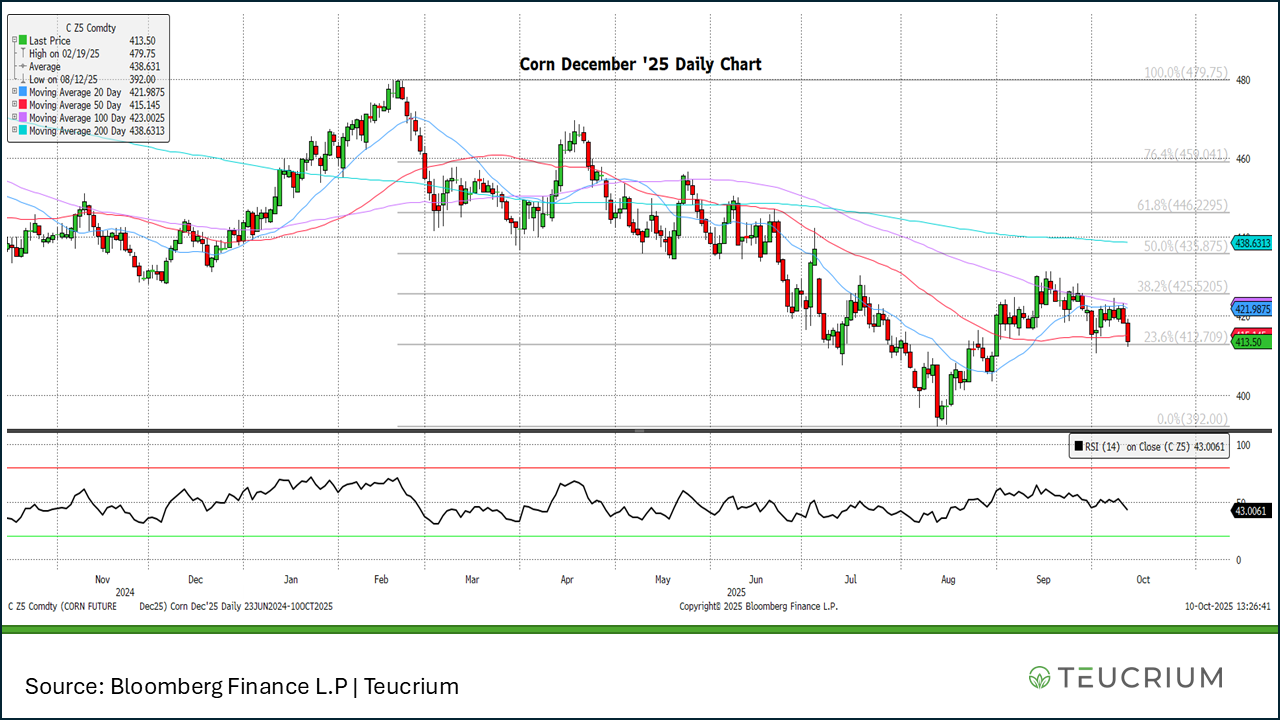Image resolution: width=1280 pixels, height=720 pixels.
Task: Expand the Moving Average 200 Day entry
Action: point(14,131)
